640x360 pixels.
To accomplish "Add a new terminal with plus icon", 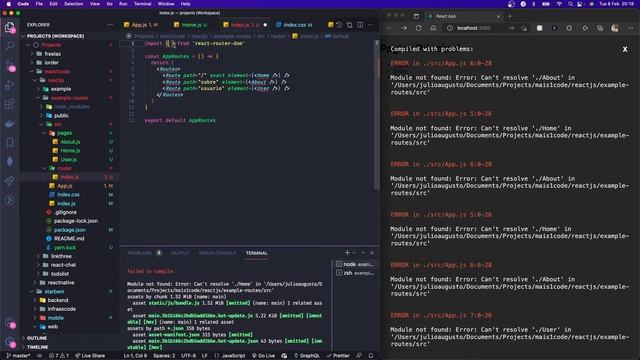I will [x=347, y=253].
